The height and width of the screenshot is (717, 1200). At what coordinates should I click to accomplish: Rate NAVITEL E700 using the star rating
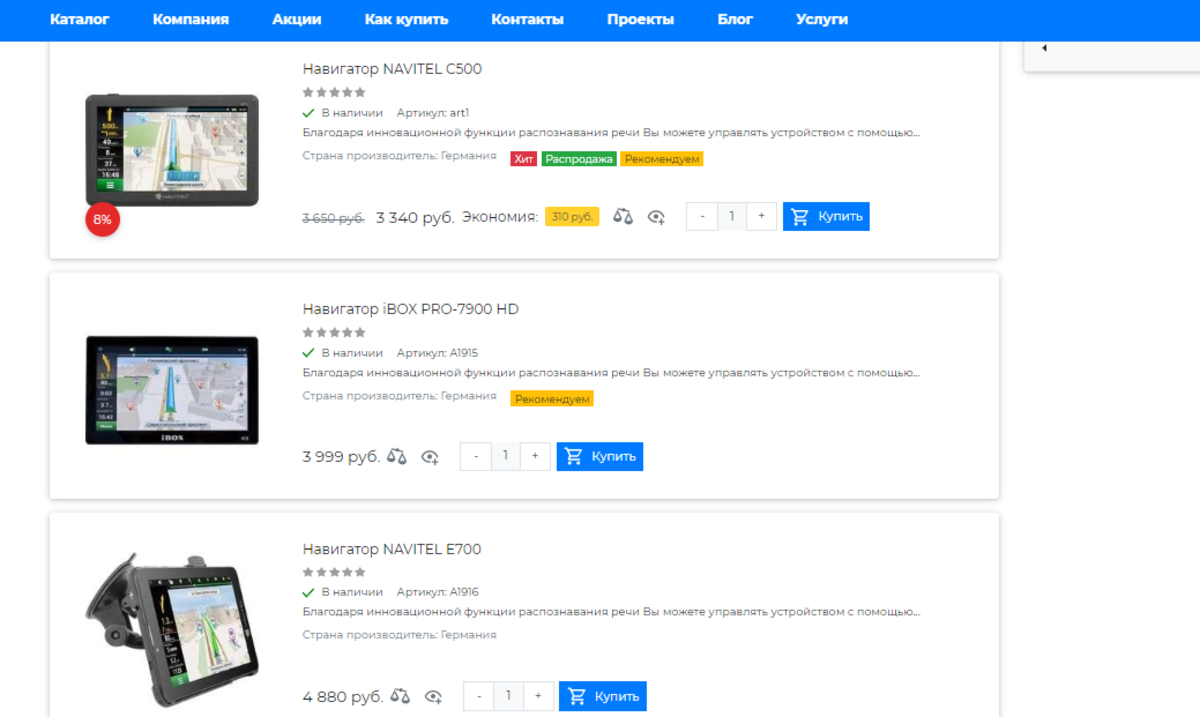tap(334, 572)
